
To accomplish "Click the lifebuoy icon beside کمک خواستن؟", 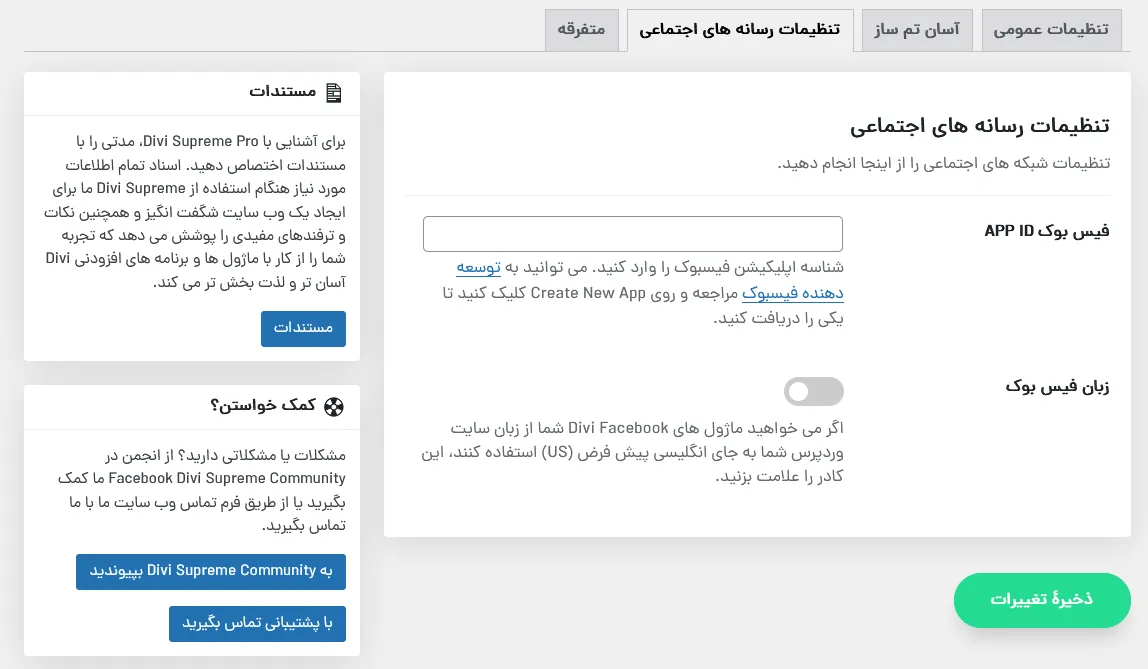I will pos(334,406).
